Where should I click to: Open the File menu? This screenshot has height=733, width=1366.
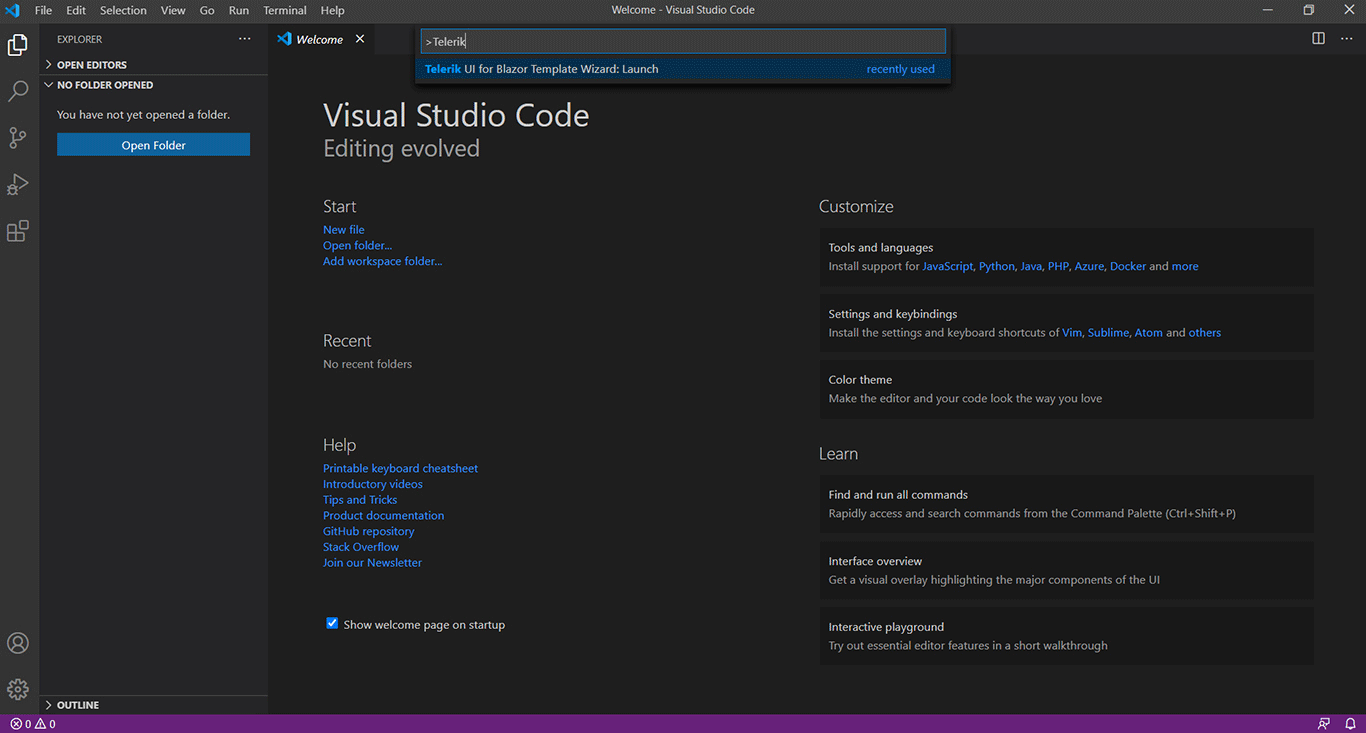click(44, 10)
